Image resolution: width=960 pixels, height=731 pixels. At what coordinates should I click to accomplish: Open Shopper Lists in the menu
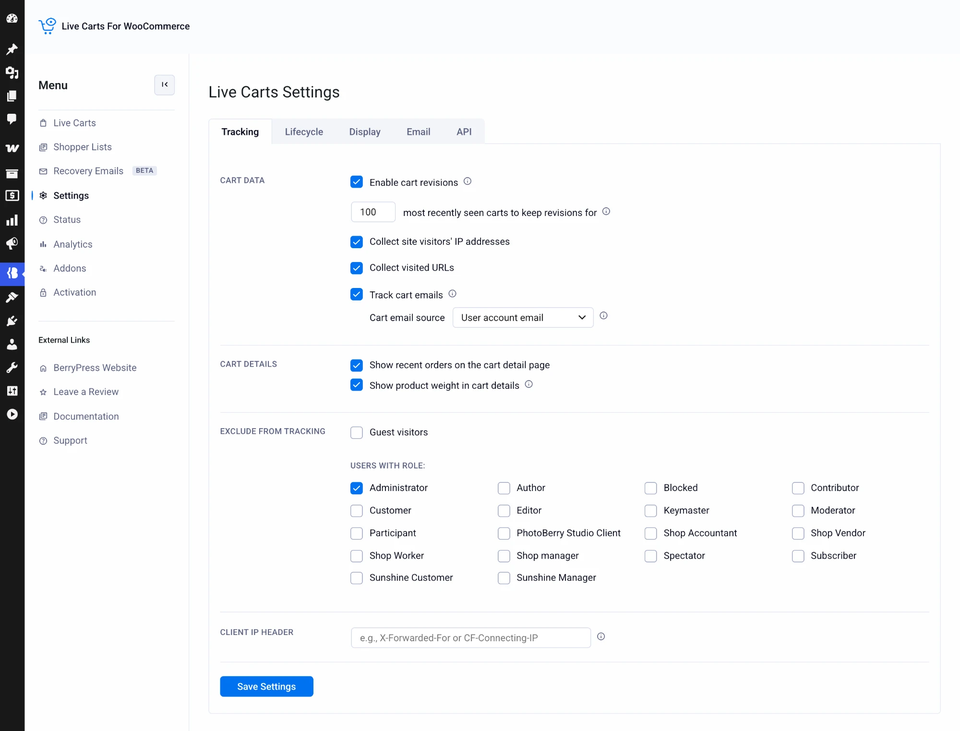coord(82,147)
